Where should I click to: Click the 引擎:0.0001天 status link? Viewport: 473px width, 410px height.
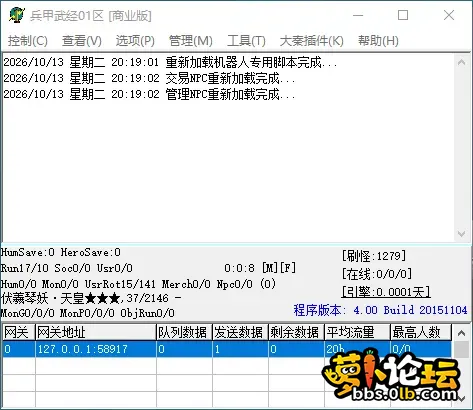point(386,292)
